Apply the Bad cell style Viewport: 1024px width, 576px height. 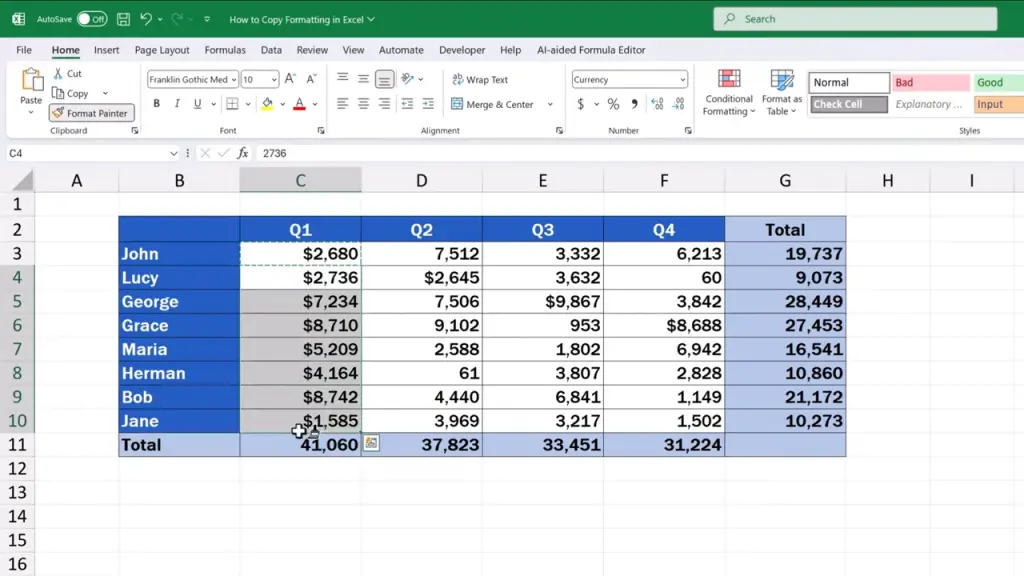(931, 83)
